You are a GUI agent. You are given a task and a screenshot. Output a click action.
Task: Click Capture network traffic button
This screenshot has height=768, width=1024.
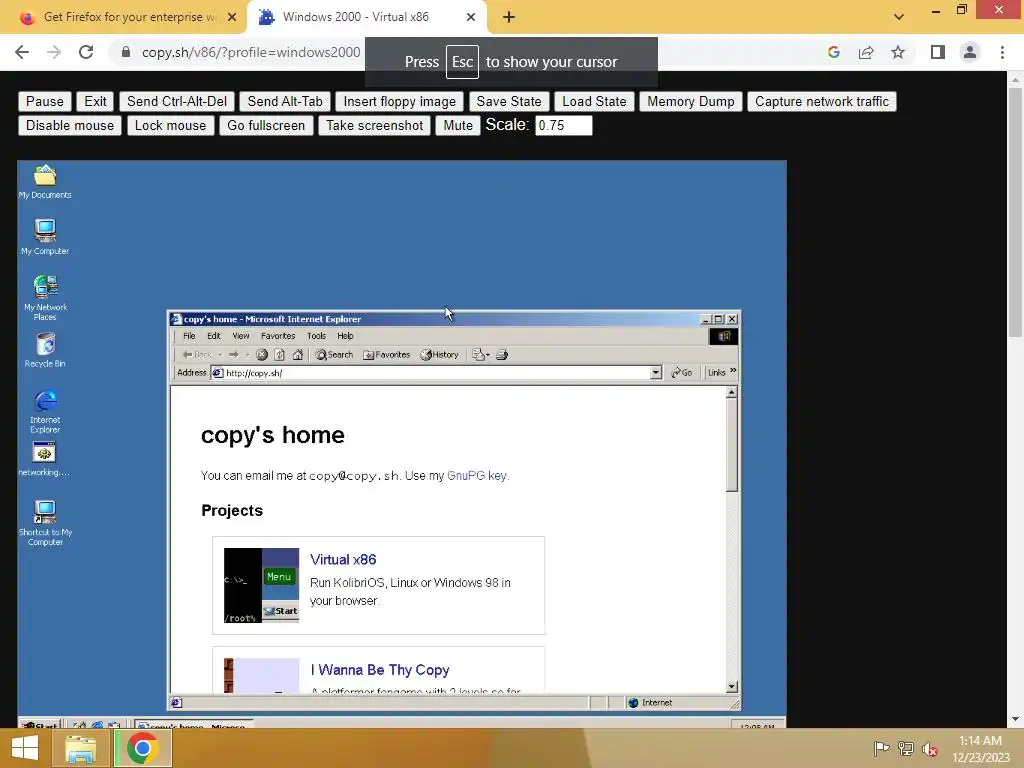pos(822,101)
